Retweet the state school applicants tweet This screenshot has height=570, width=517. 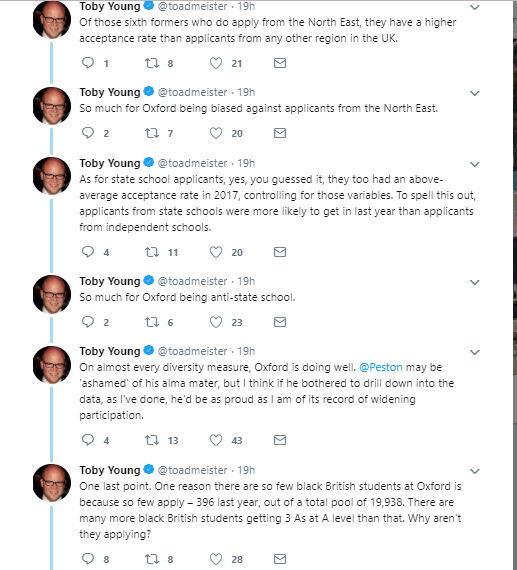152,252
